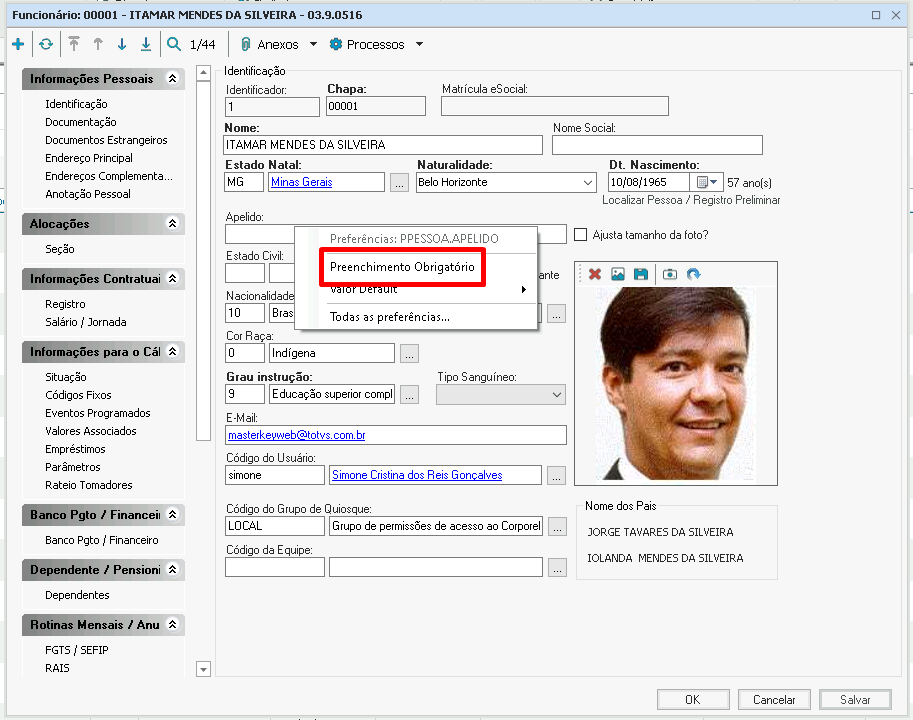Go to previous record up arrow
This screenshot has width=913, height=720.
[x=98, y=44]
